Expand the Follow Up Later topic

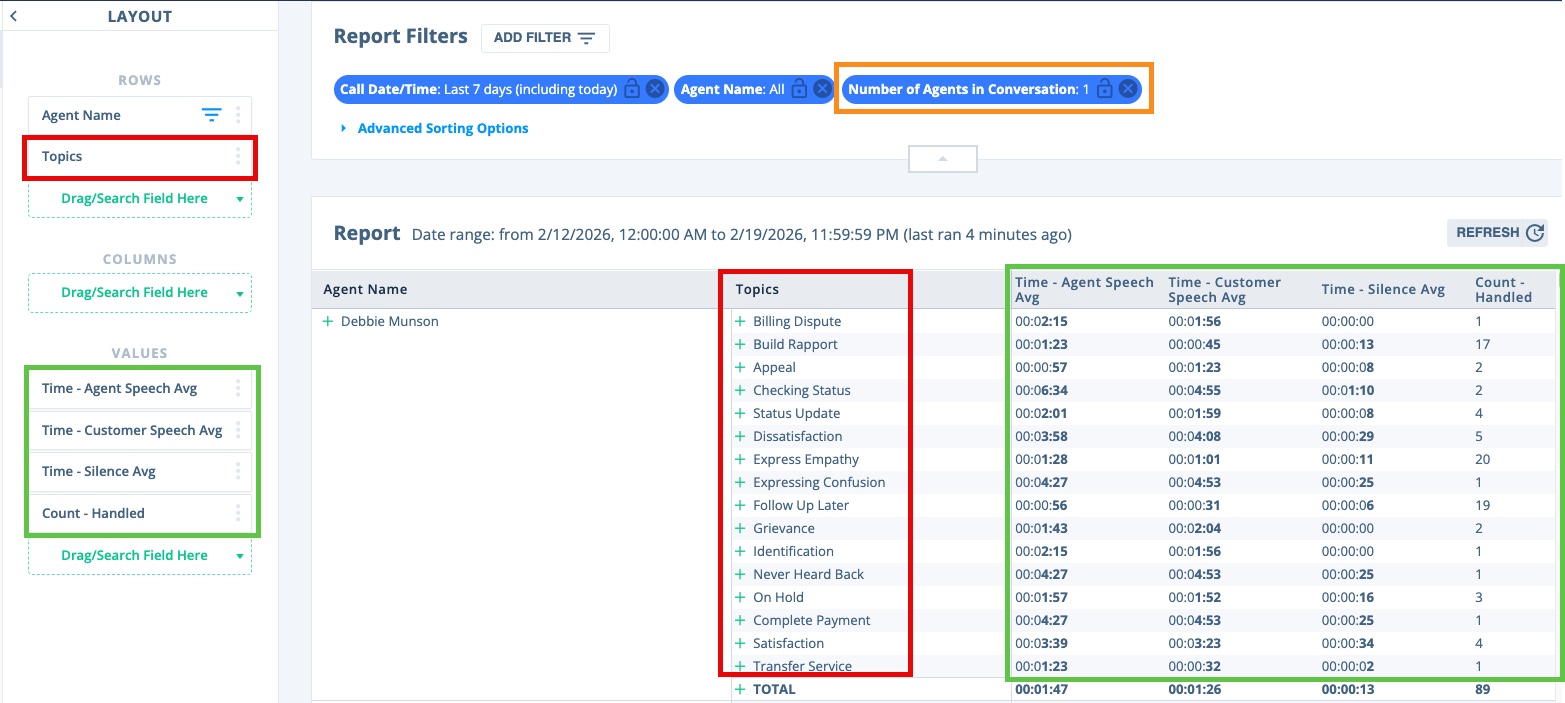[x=741, y=506]
